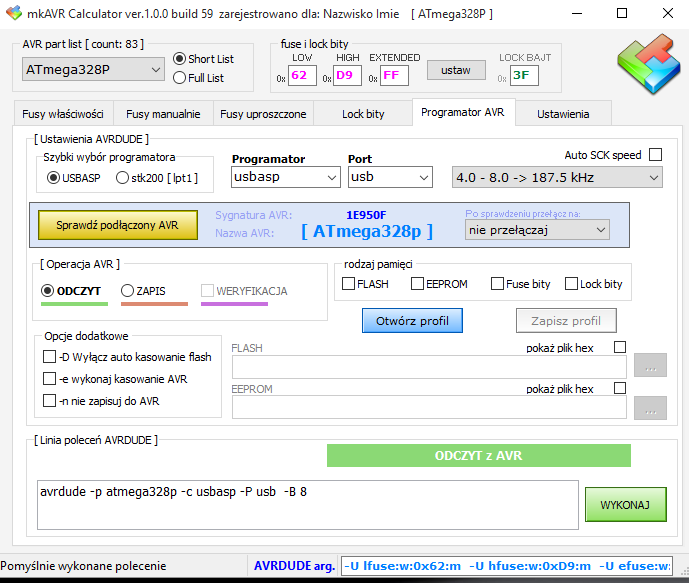Click the Zapisz profil button
Viewport: 689px width, 583px height.
pos(566,321)
